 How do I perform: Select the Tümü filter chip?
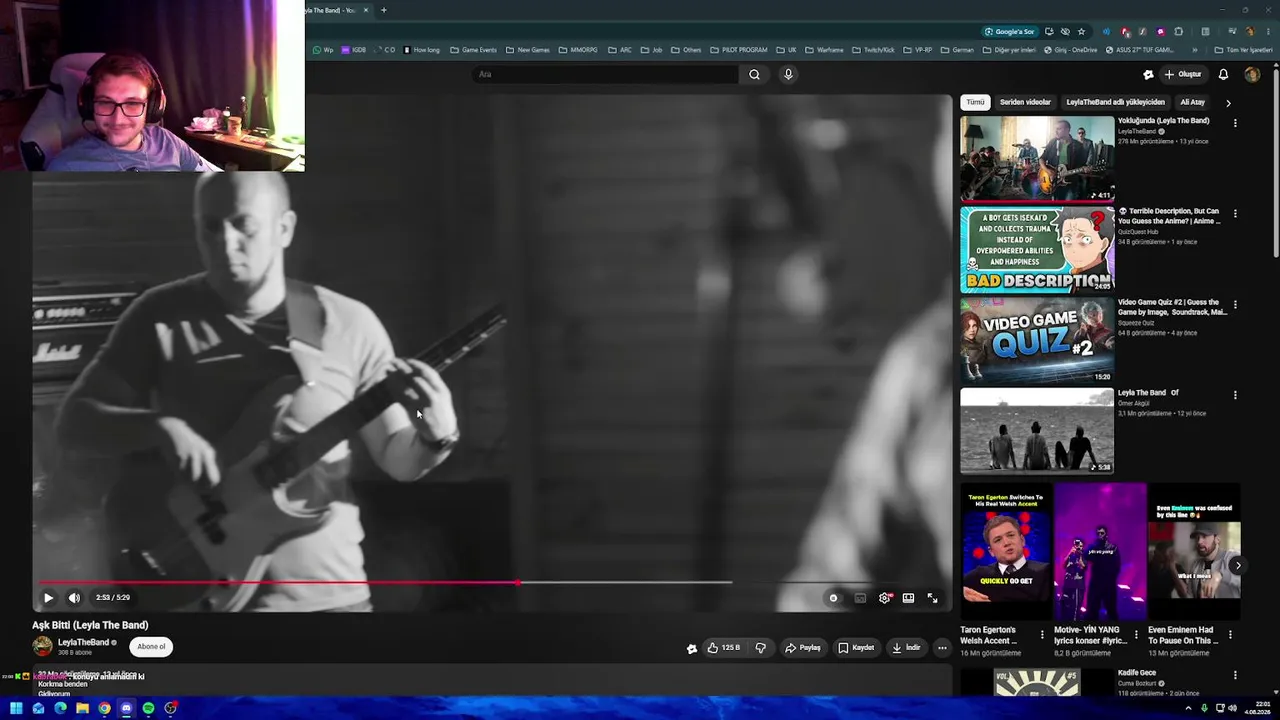click(x=975, y=102)
